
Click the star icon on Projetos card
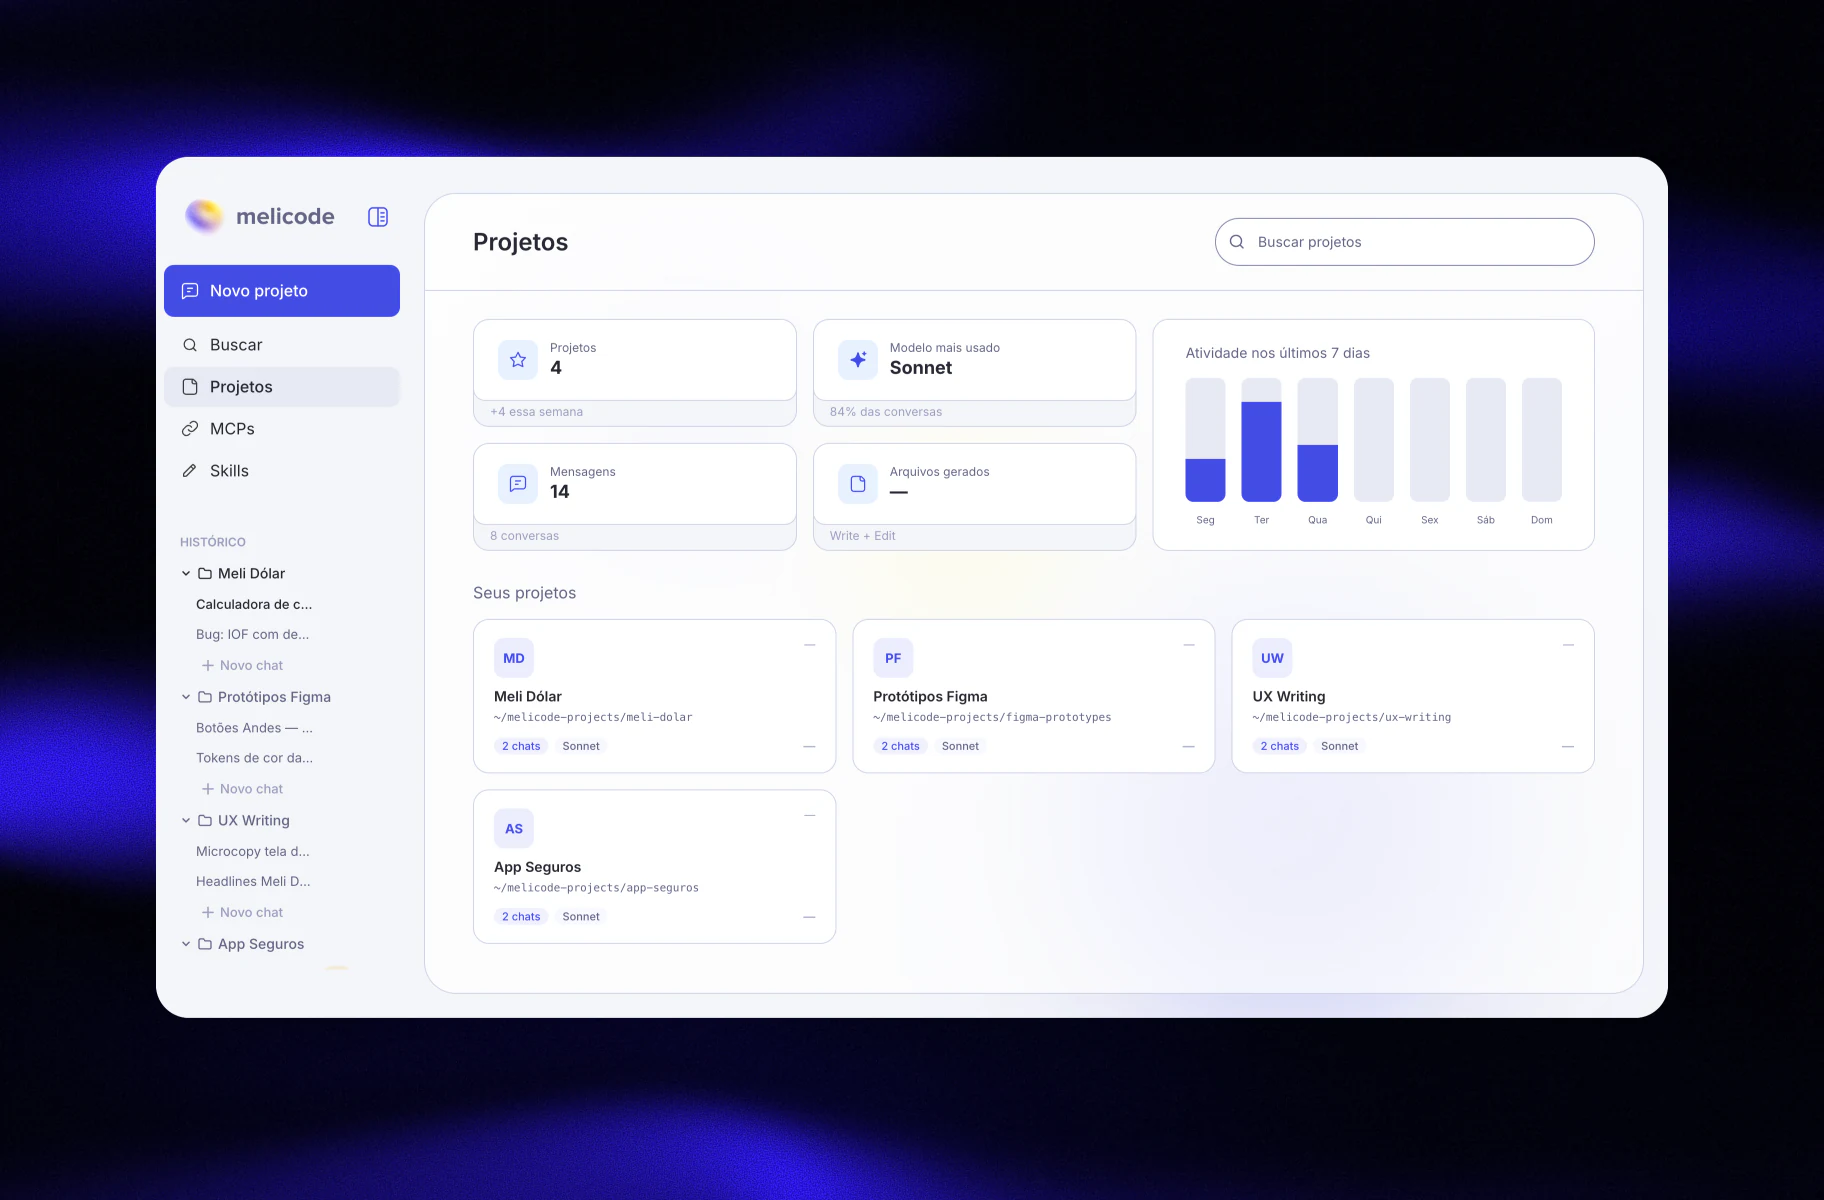click(x=518, y=360)
